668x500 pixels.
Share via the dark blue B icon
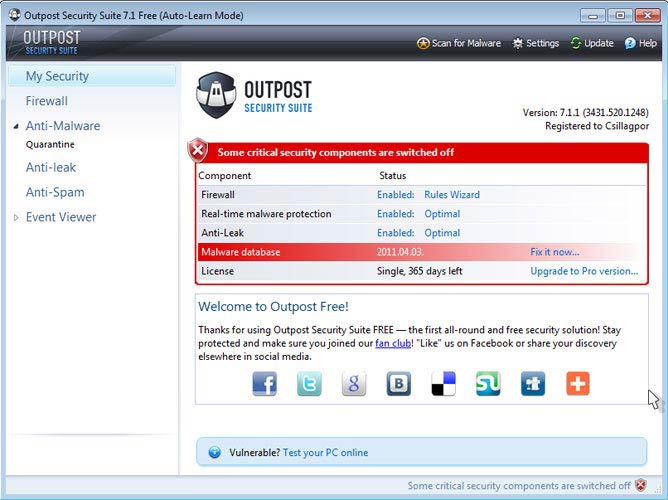(399, 384)
